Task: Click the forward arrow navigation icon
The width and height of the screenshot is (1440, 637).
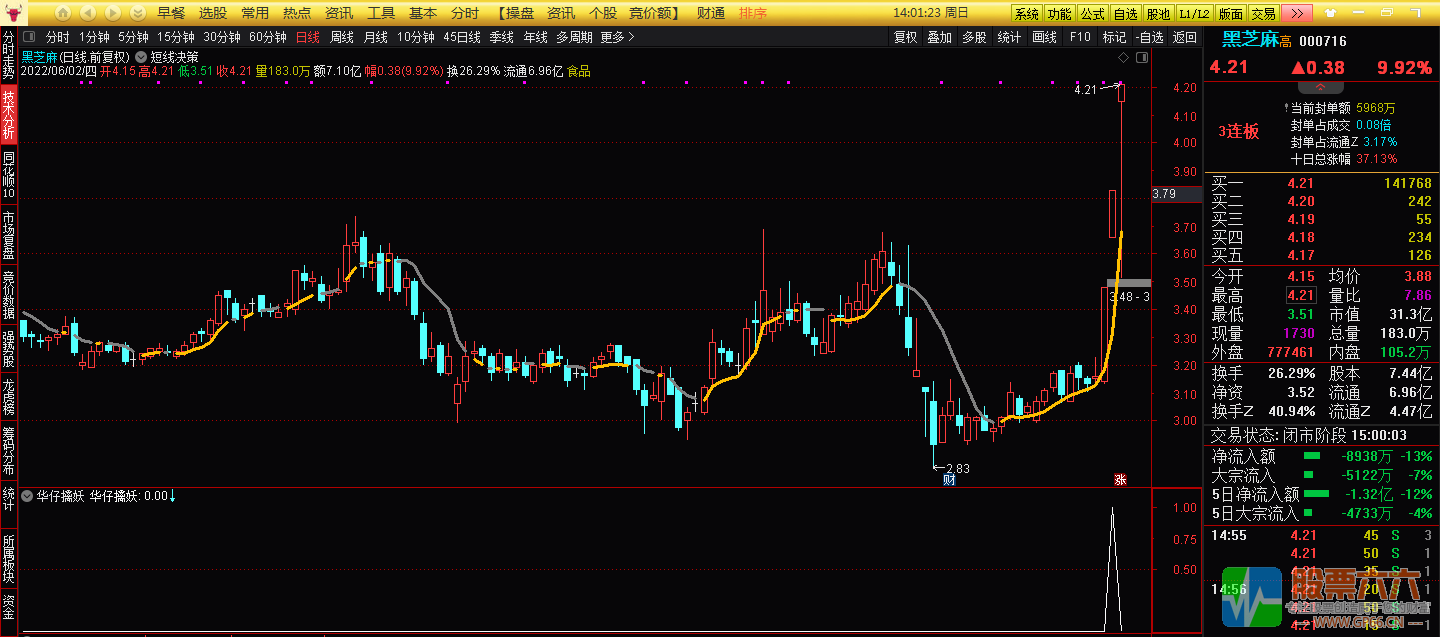Action: pos(111,12)
